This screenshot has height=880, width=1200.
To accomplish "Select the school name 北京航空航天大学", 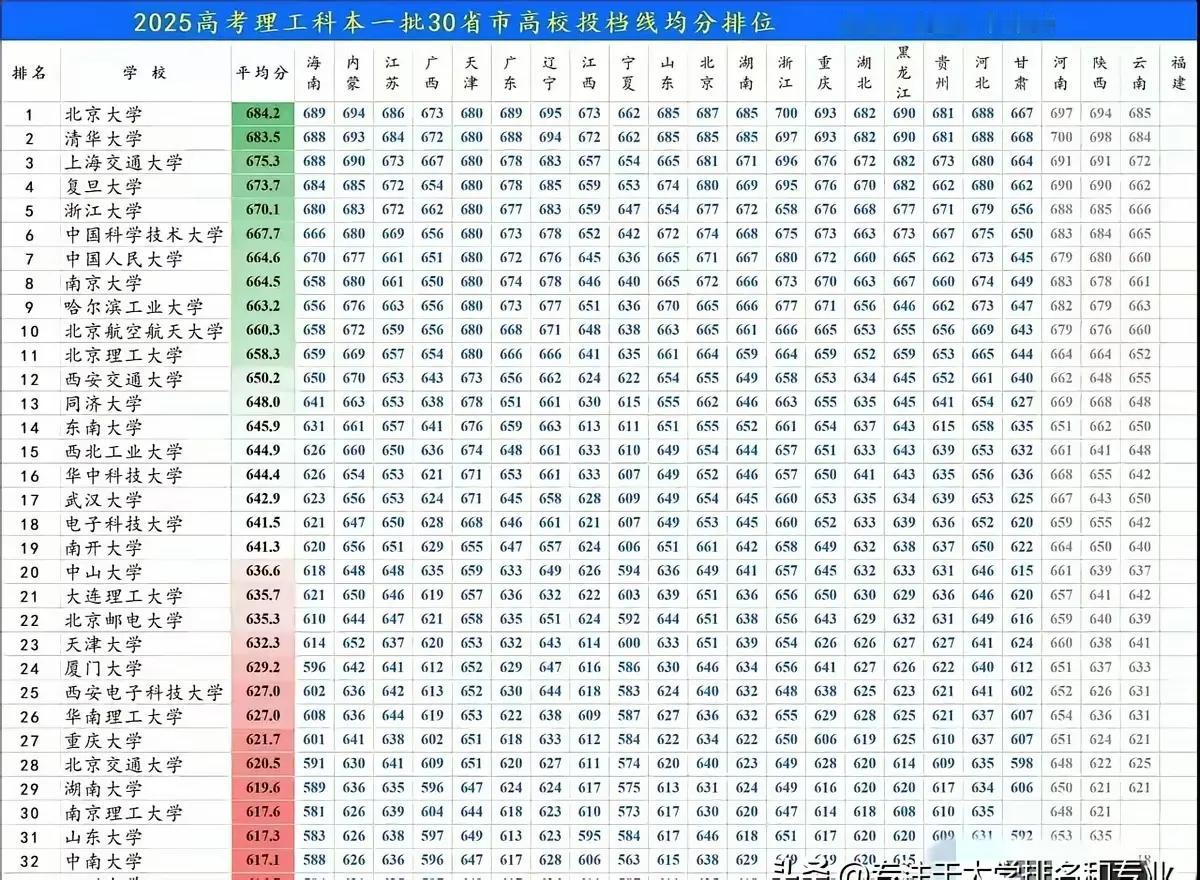I will 144,331.
